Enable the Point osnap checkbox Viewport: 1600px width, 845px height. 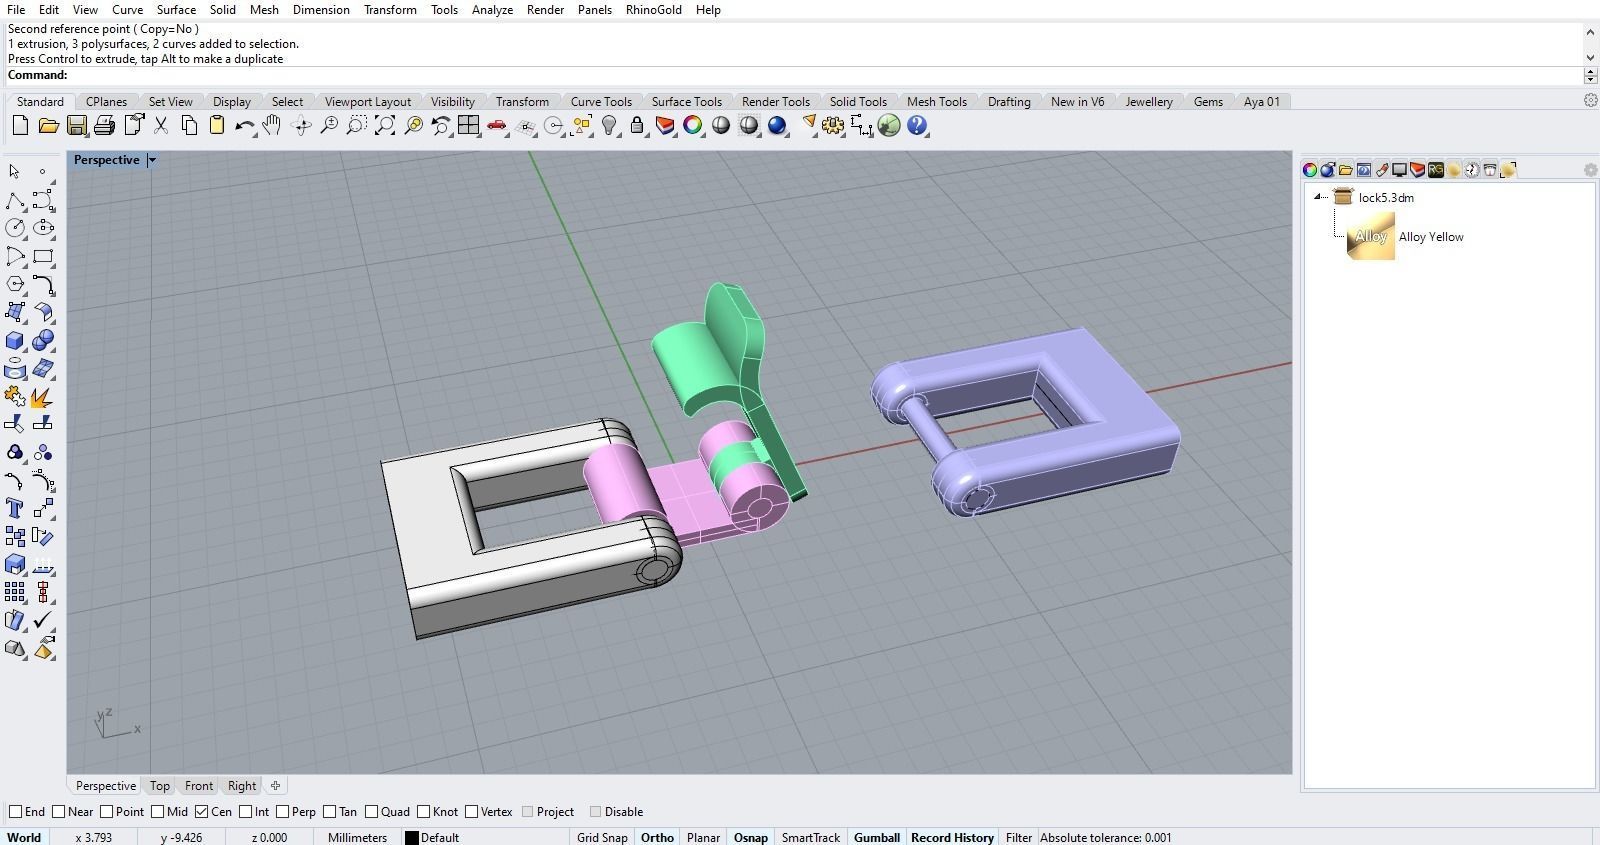tap(107, 812)
